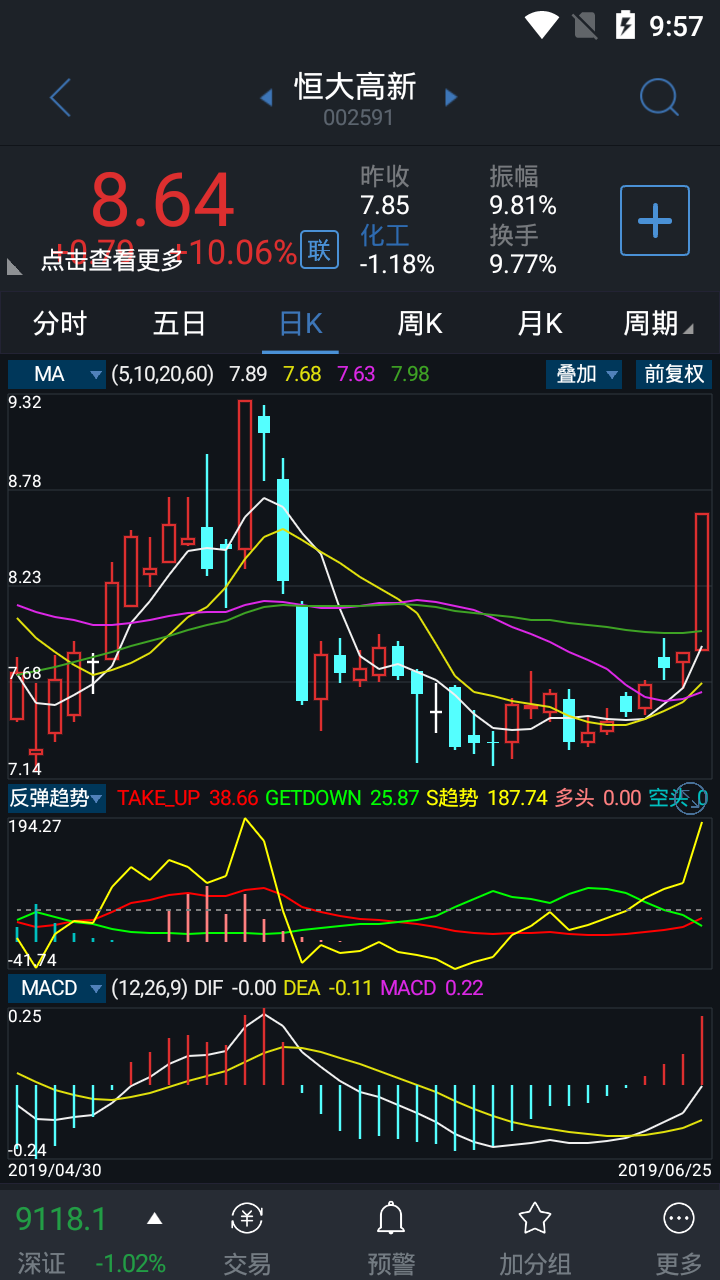Viewport: 720px width, 1280px height.
Task: Tap the MA5 value 7.89
Action: 248,374
